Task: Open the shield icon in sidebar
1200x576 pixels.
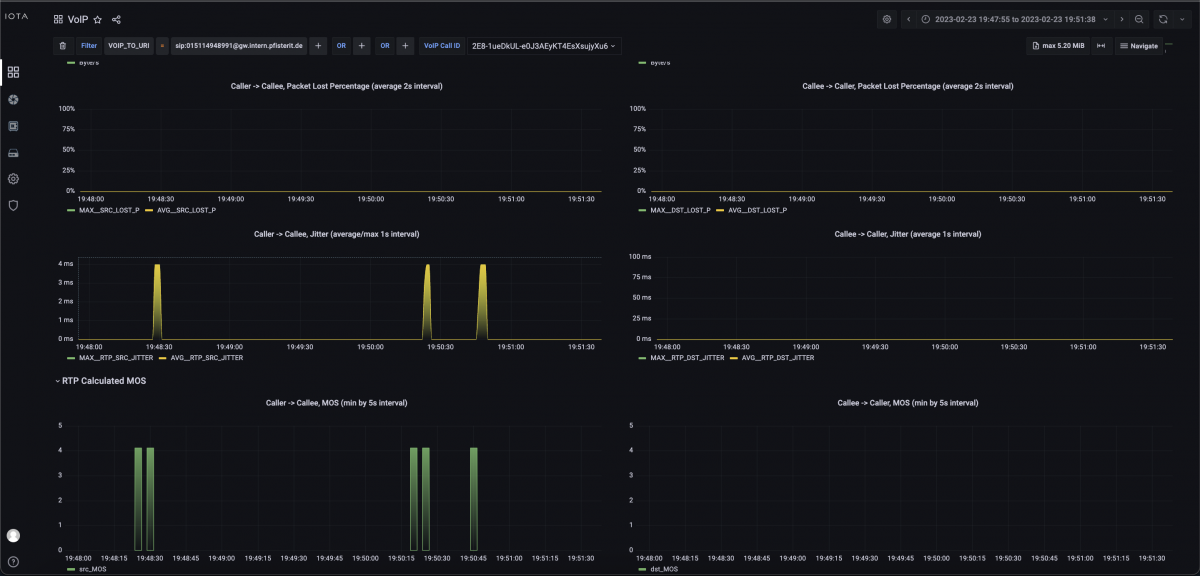Action: (x=13, y=205)
